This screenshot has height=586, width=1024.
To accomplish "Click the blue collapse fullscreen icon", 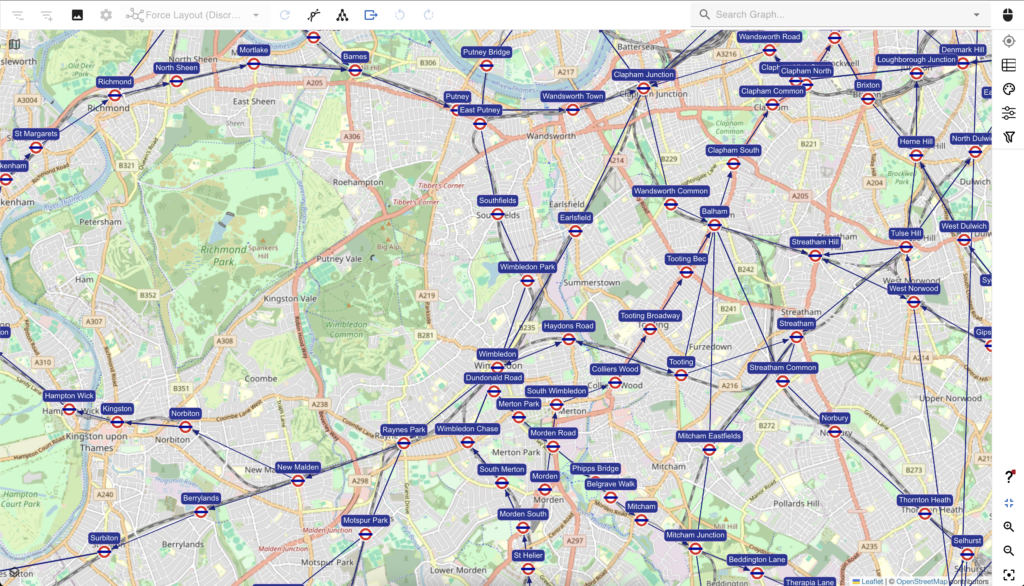I will tap(1009, 502).
